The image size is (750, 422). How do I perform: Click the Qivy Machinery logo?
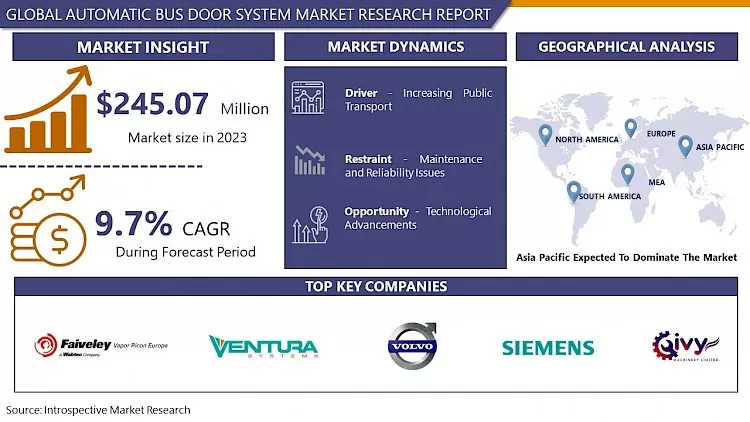click(686, 346)
